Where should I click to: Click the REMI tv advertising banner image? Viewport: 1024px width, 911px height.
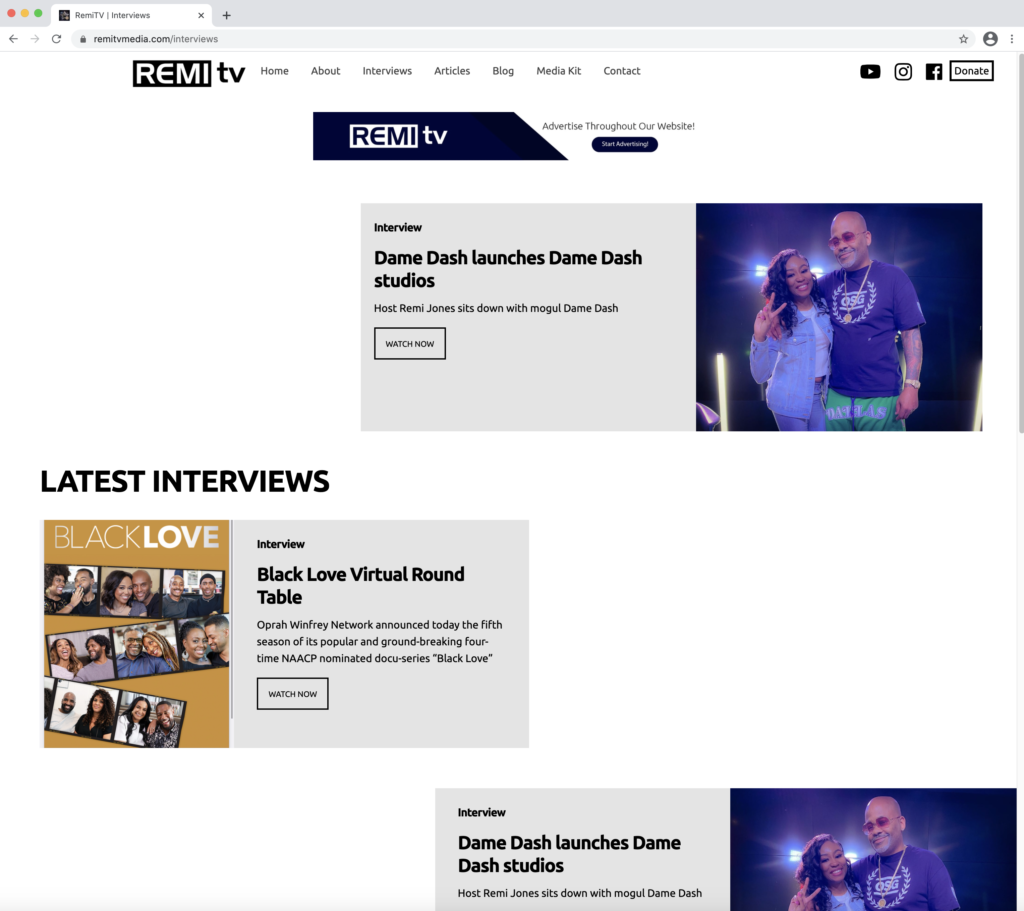(440, 136)
